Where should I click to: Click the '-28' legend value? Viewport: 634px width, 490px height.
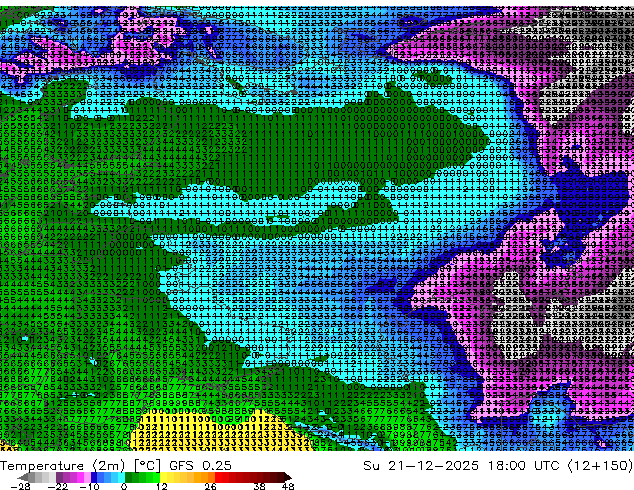coord(21,486)
